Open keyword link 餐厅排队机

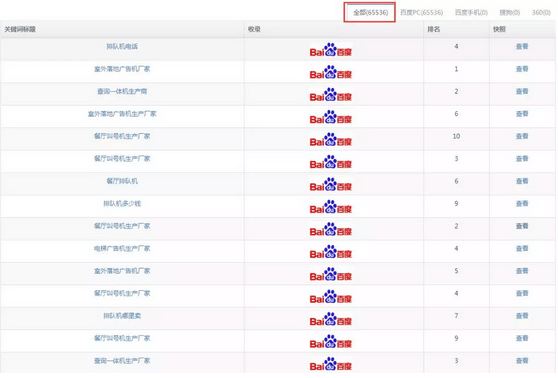pos(122,181)
